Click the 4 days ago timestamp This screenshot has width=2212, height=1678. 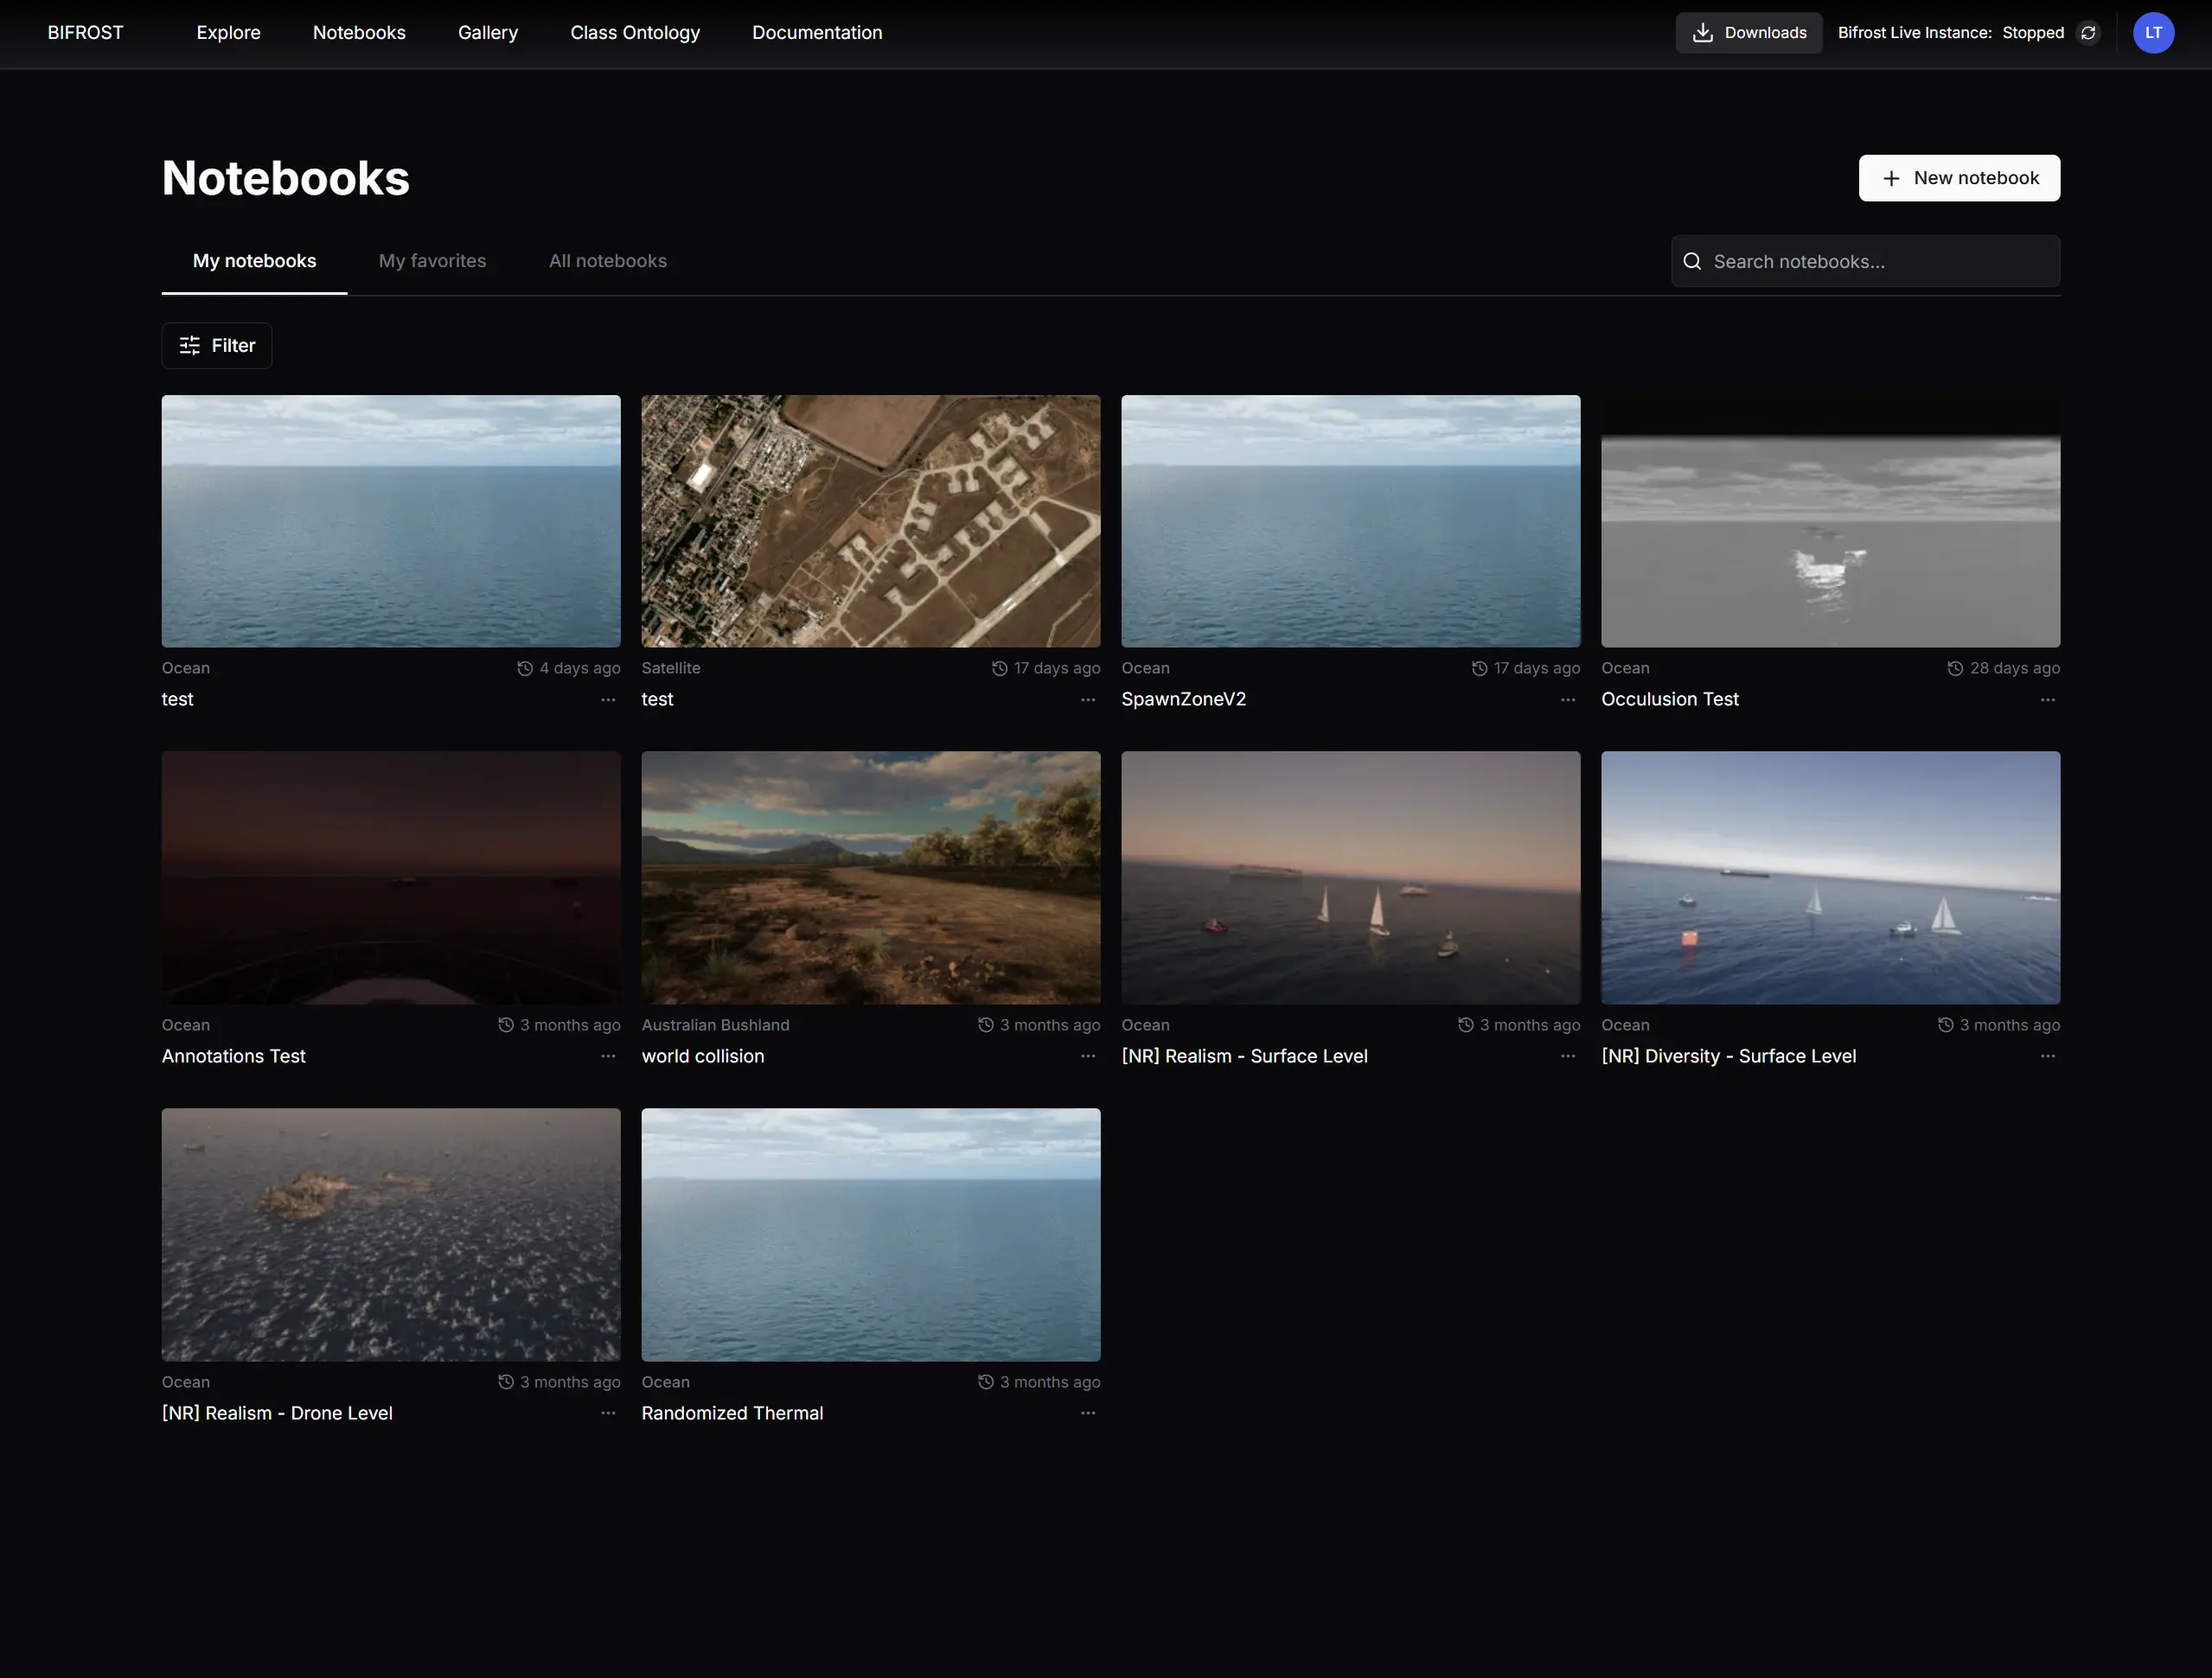(569, 668)
